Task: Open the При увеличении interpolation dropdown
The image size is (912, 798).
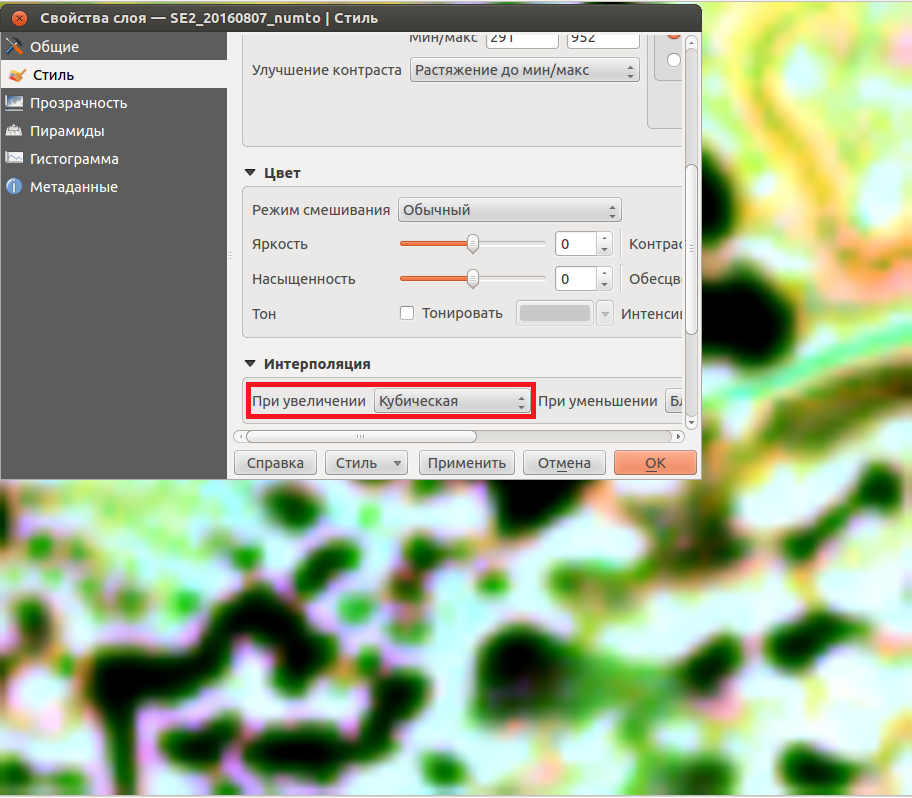Action: (x=450, y=401)
